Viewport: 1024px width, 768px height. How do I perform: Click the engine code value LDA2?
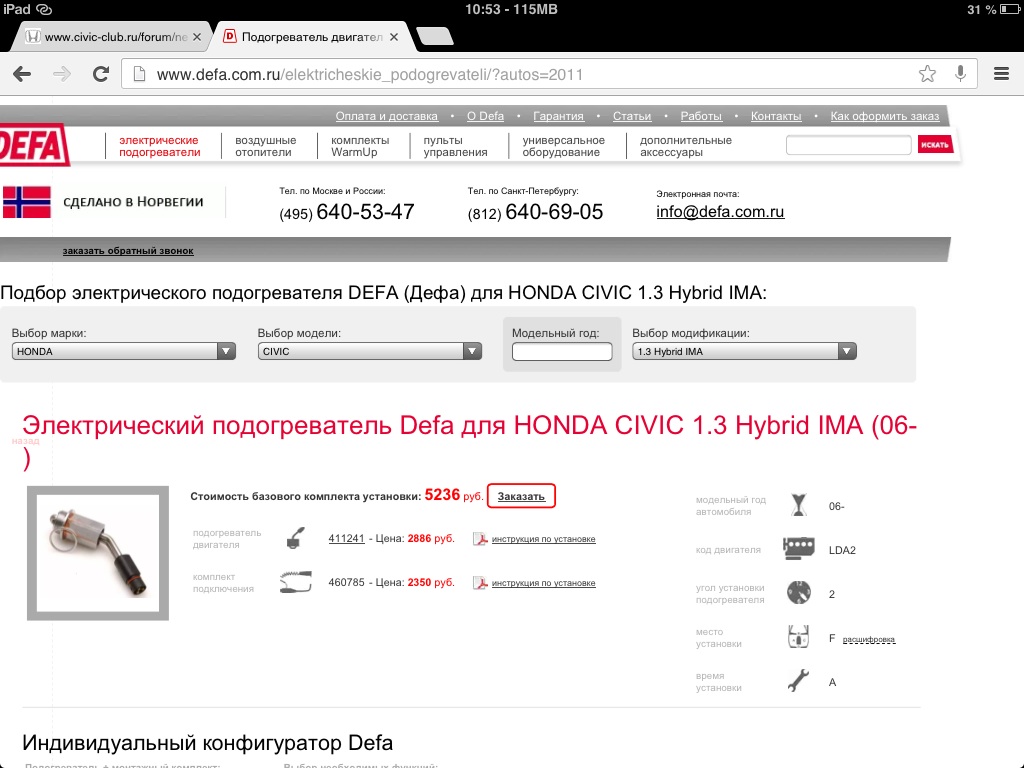pyautogui.click(x=842, y=550)
